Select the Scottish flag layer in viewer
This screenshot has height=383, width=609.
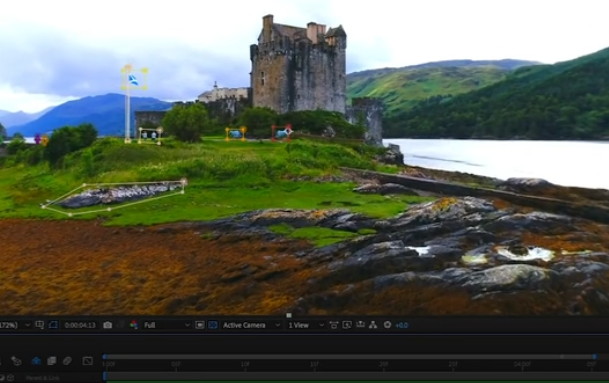click(134, 80)
